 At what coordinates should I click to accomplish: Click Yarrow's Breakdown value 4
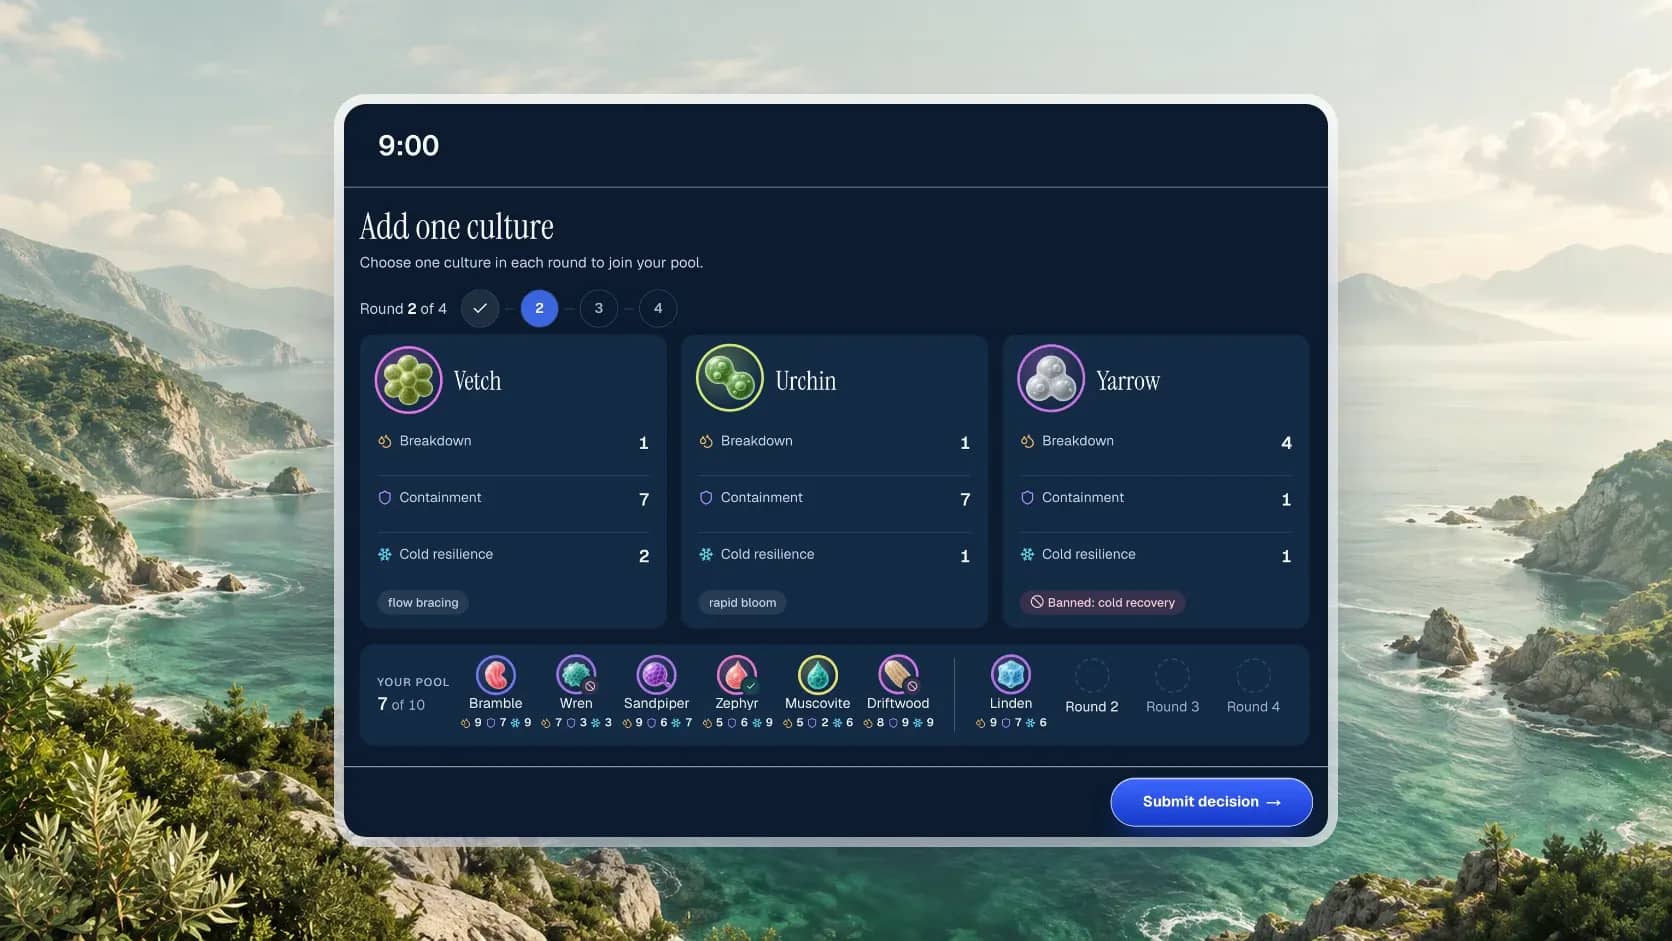1286,442
